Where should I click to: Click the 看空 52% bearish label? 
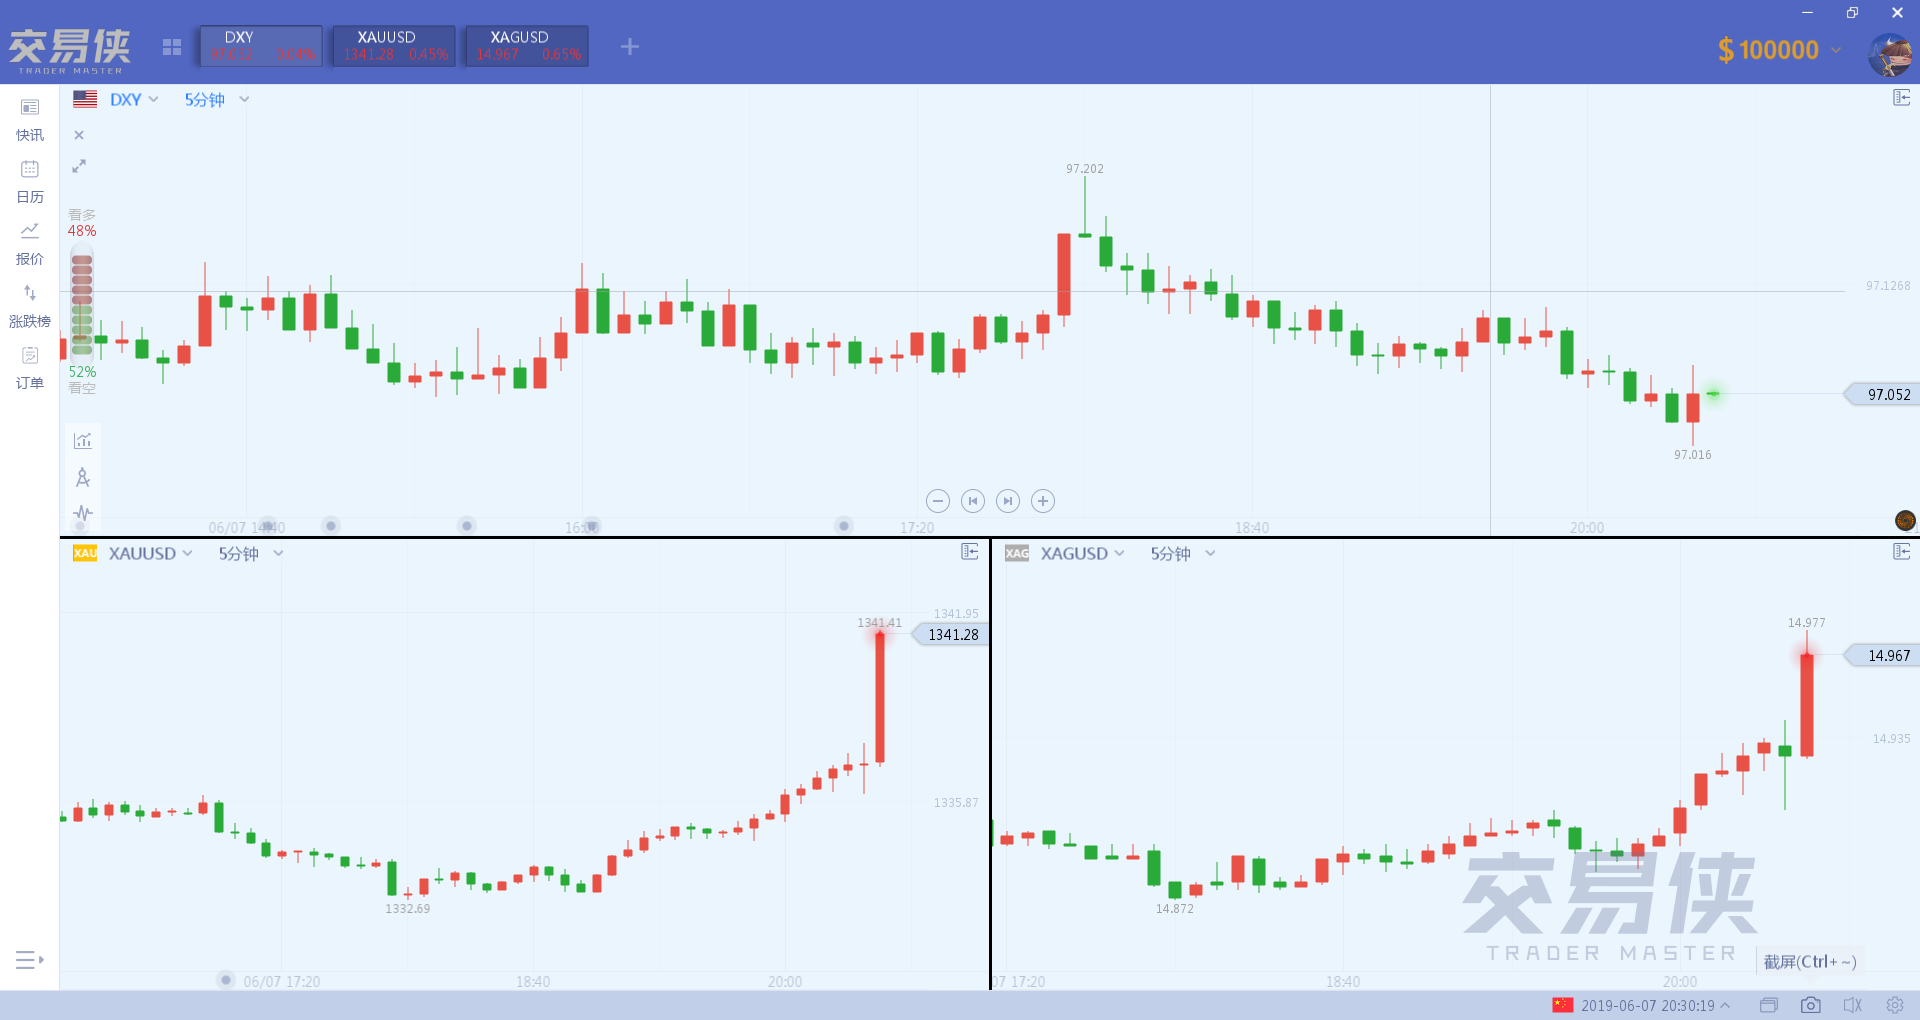coord(82,380)
